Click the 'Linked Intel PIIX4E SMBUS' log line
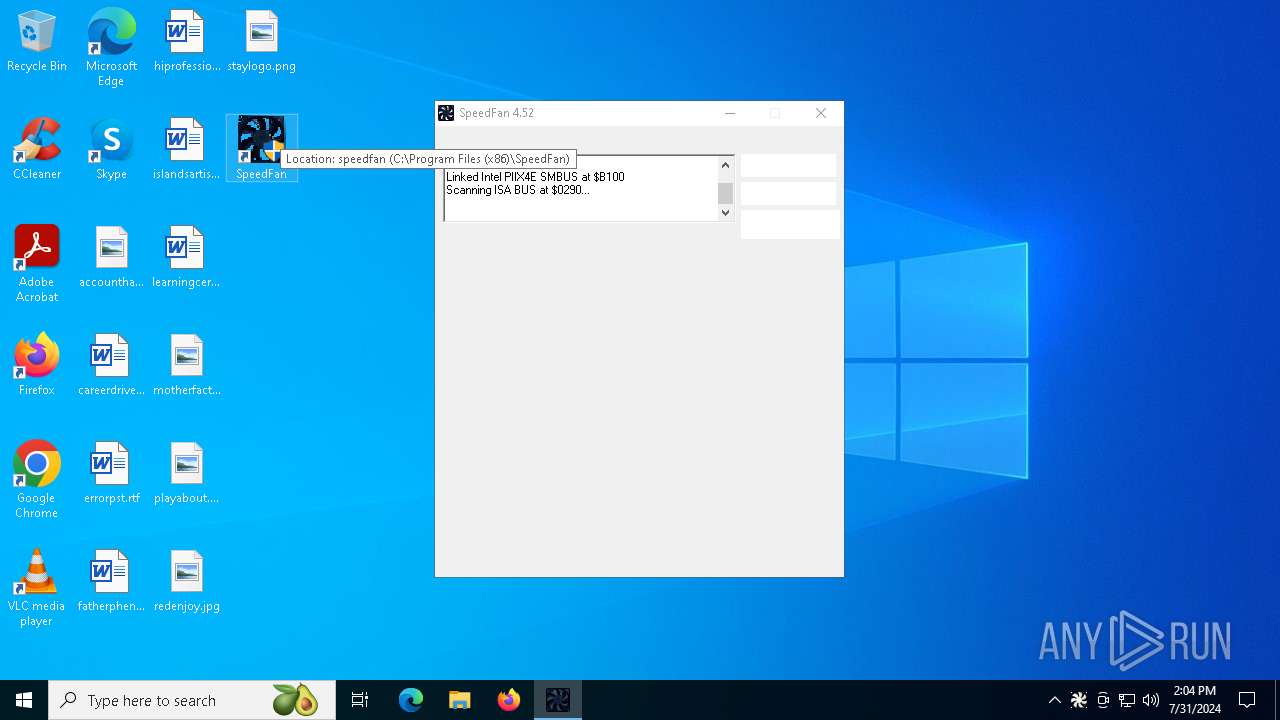Viewport: 1280px width, 720px height. tap(535, 177)
